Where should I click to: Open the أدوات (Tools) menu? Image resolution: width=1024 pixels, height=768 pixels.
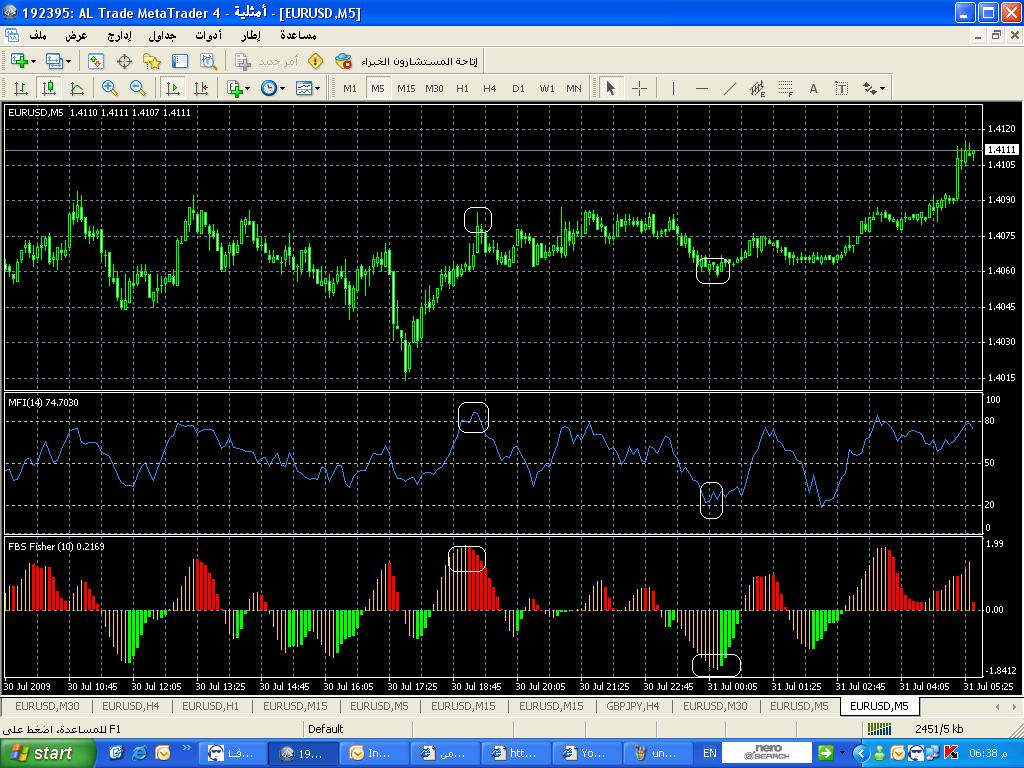(x=208, y=35)
